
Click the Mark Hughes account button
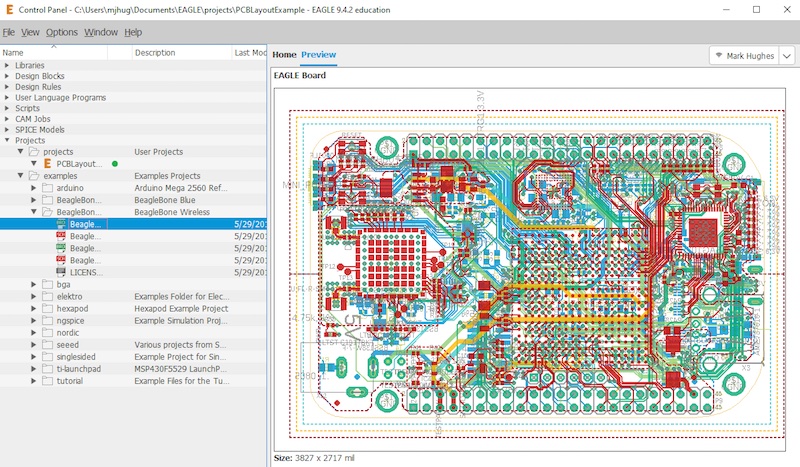pos(744,56)
